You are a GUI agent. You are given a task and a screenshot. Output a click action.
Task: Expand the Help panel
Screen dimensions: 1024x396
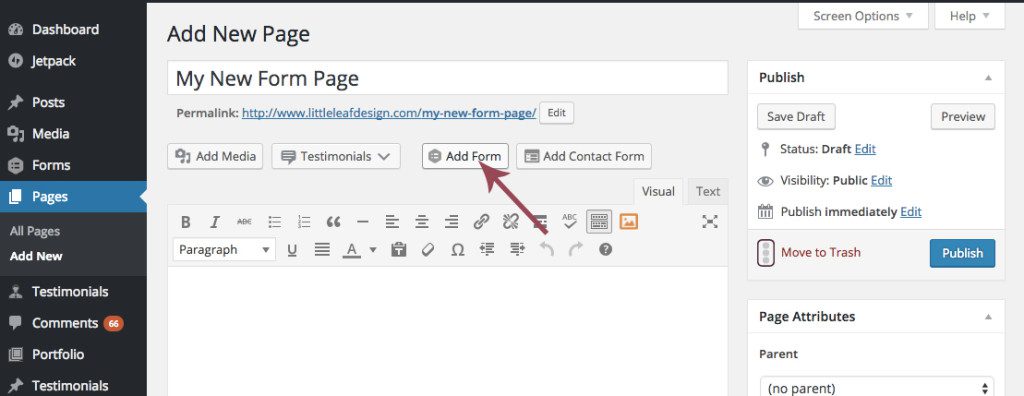click(x=969, y=16)
